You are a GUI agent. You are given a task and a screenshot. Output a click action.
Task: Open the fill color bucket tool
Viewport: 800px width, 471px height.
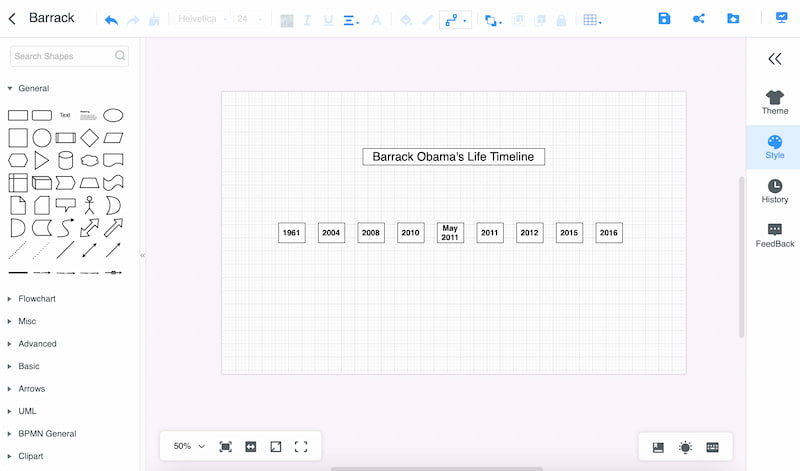point(405,19)
